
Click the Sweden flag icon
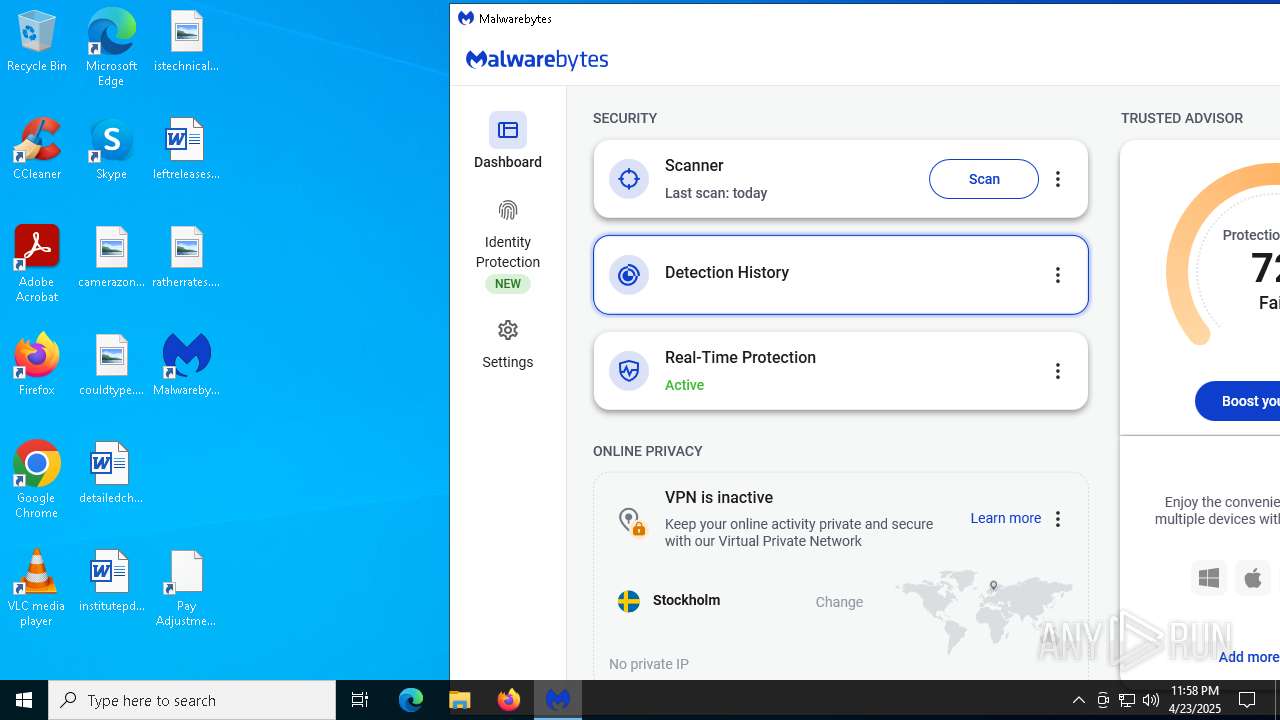point(629,601)
